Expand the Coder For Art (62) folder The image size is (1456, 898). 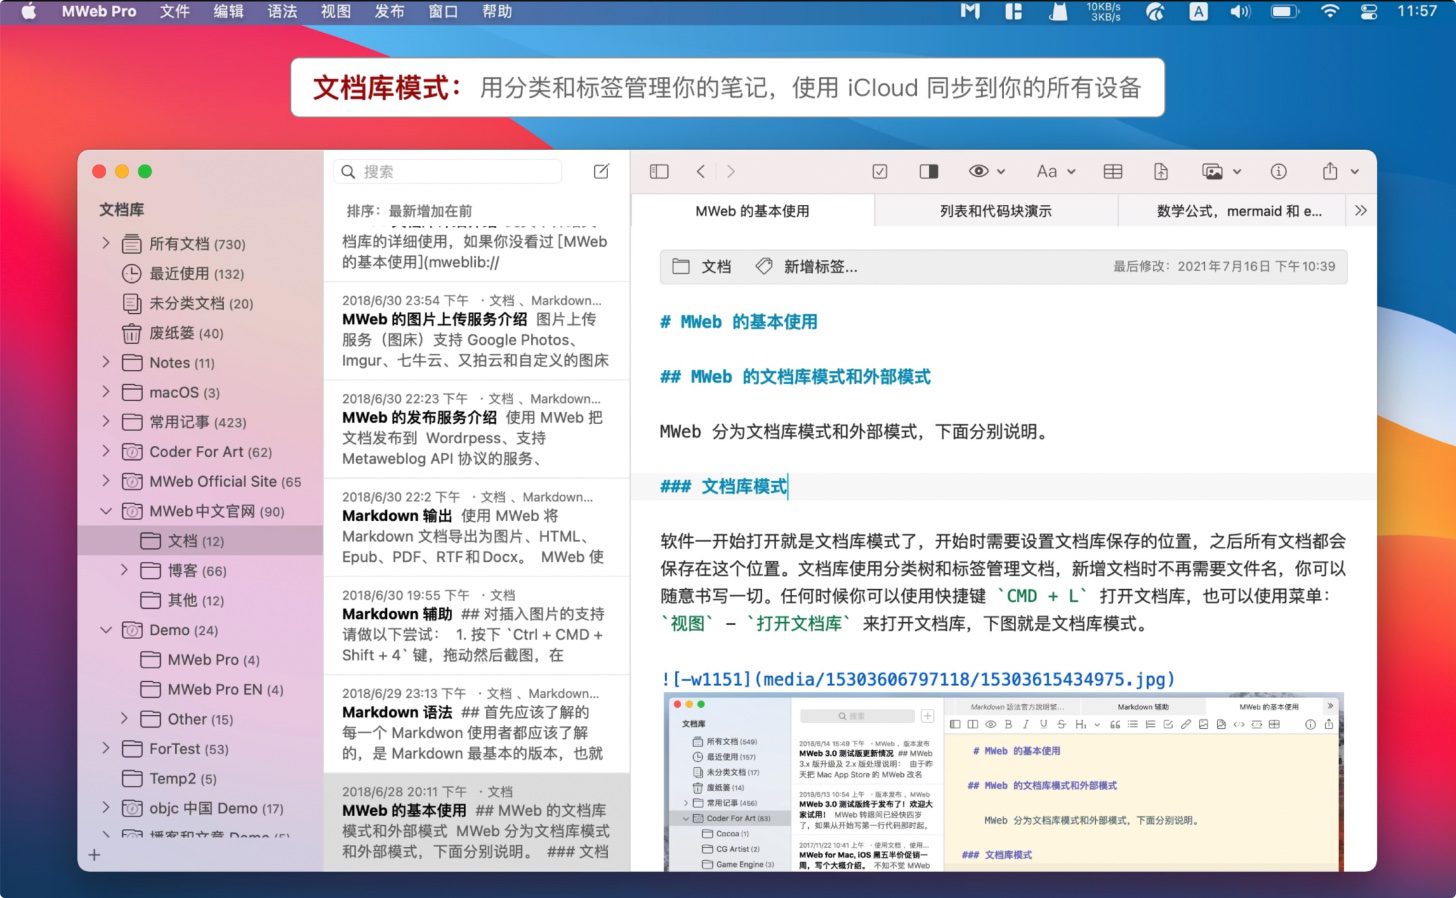(x=106, y=451)
